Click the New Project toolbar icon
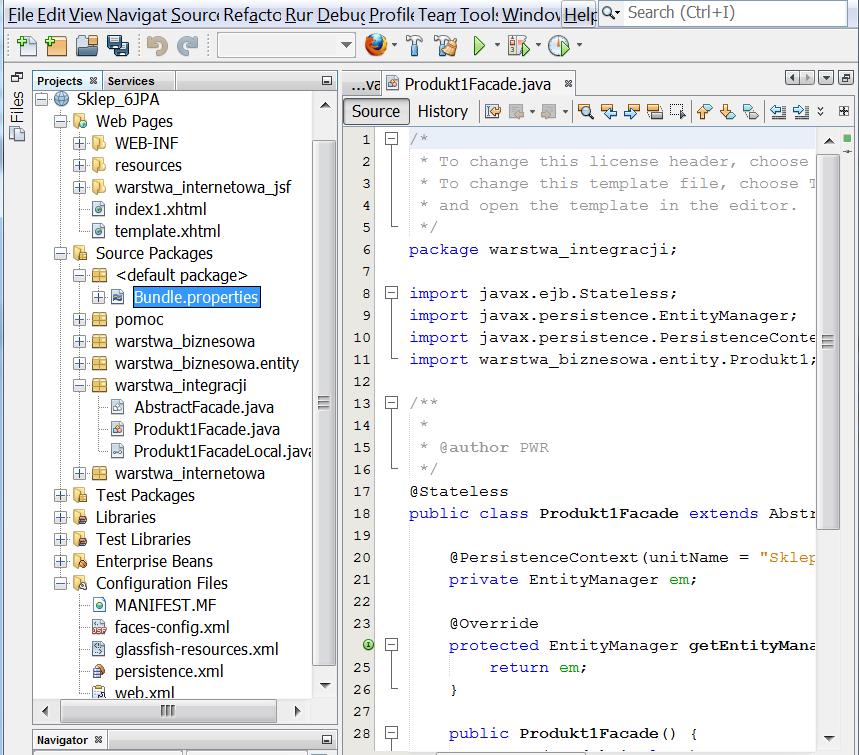This screenshot has height=755, width=859. pyautogui.click(x=55, y=46)
